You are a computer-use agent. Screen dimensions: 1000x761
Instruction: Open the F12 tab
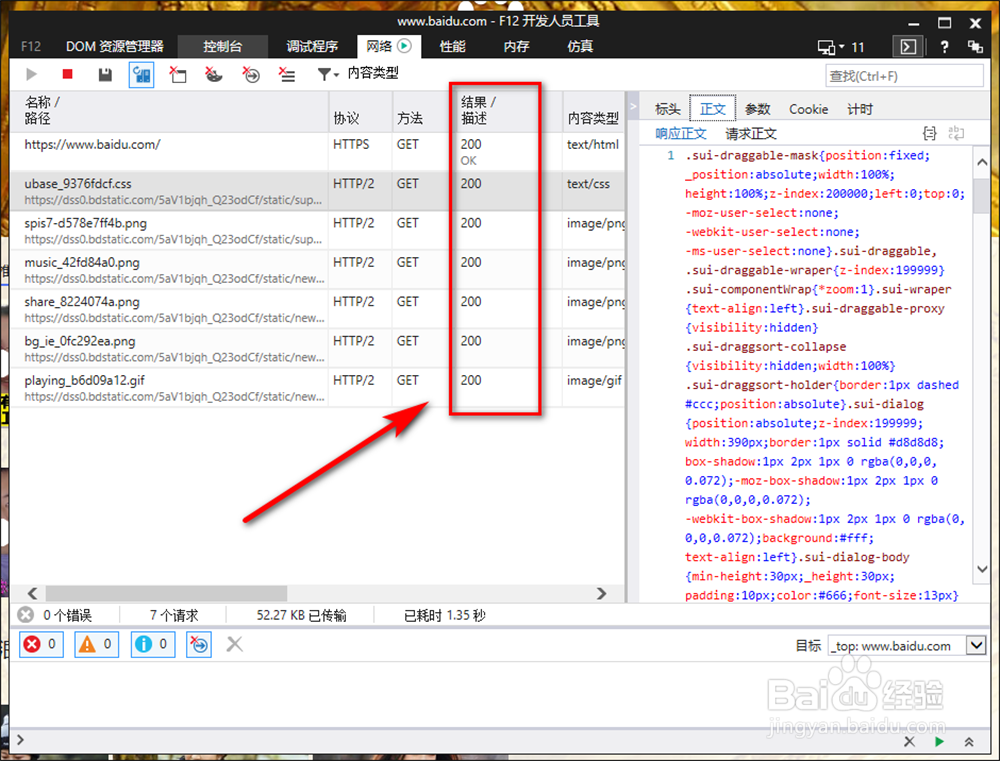pyautogui.click(x=31, y=47)
